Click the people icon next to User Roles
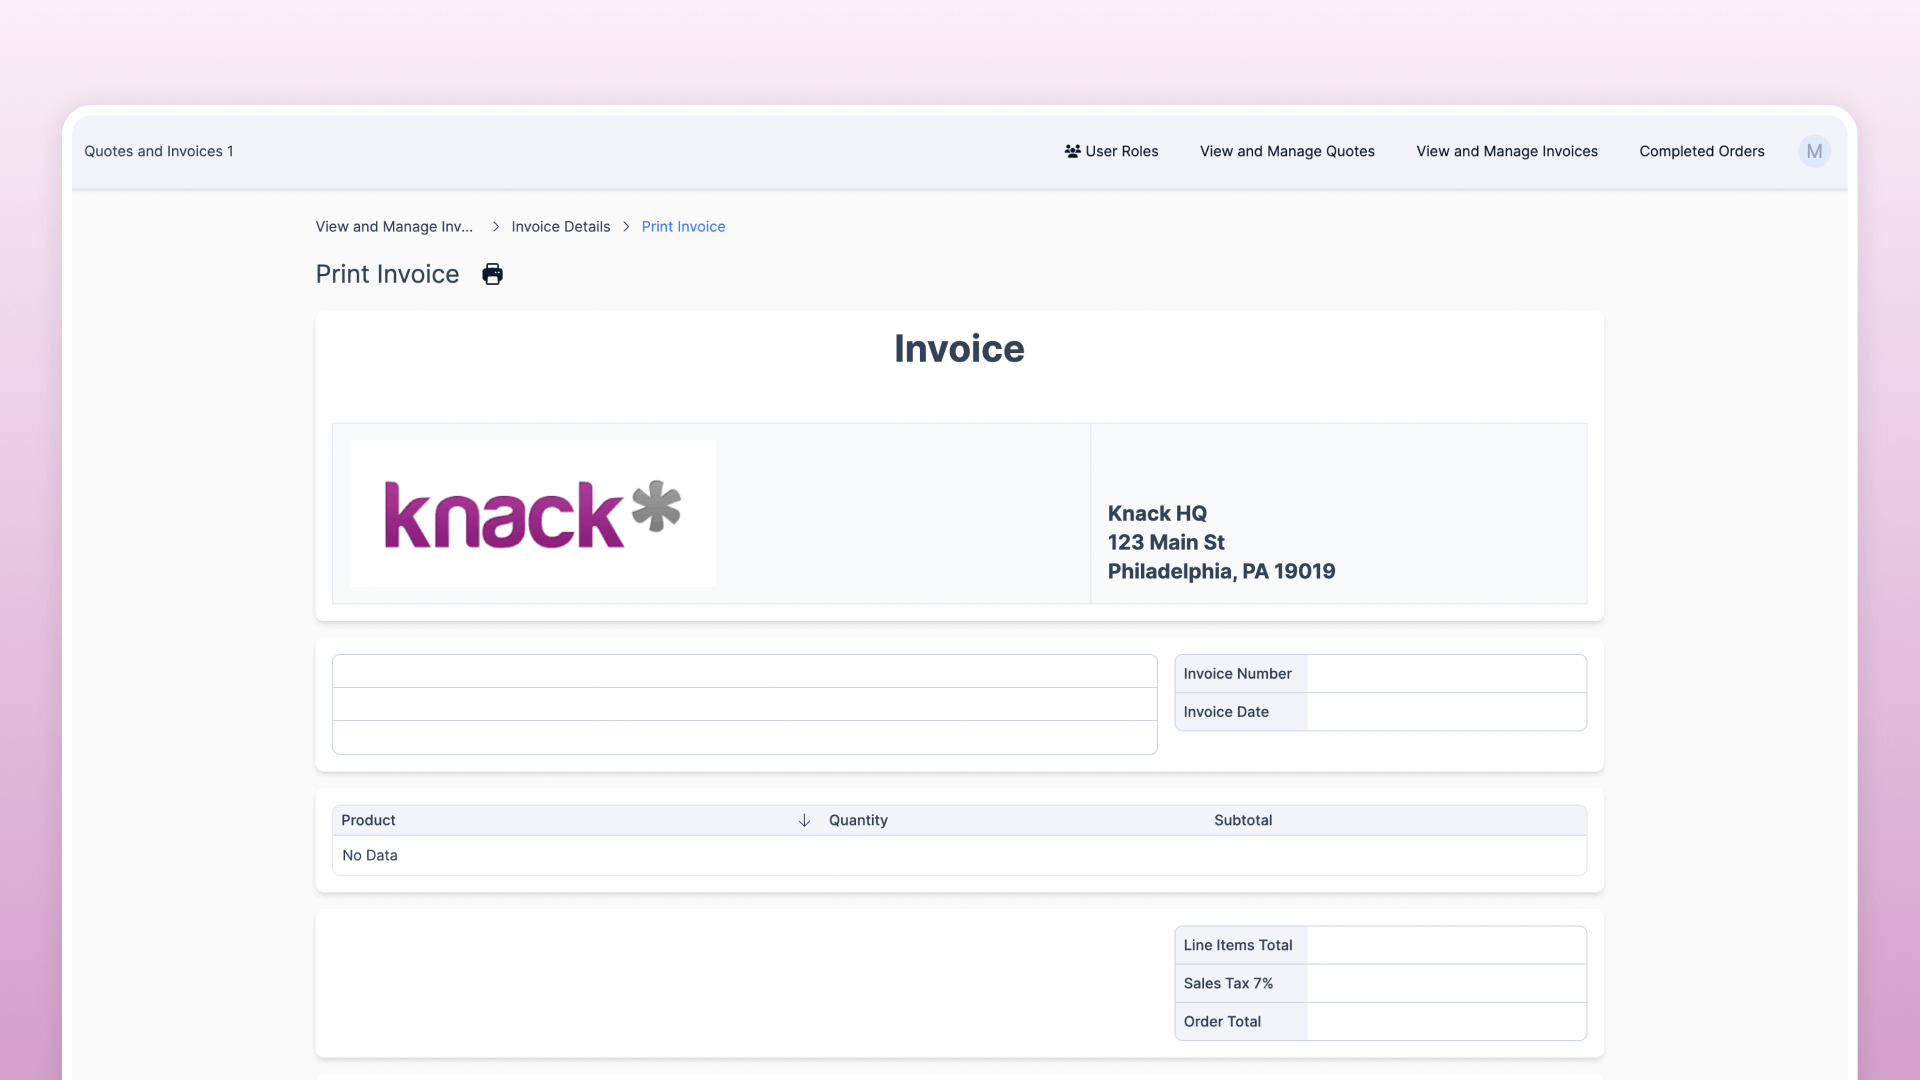Image resolution: width=1920 pixels, height=1080 pixels. pos(1072,151)
